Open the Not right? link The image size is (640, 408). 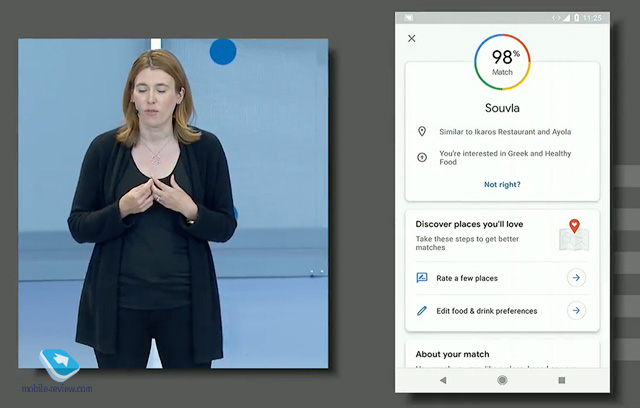502,184
